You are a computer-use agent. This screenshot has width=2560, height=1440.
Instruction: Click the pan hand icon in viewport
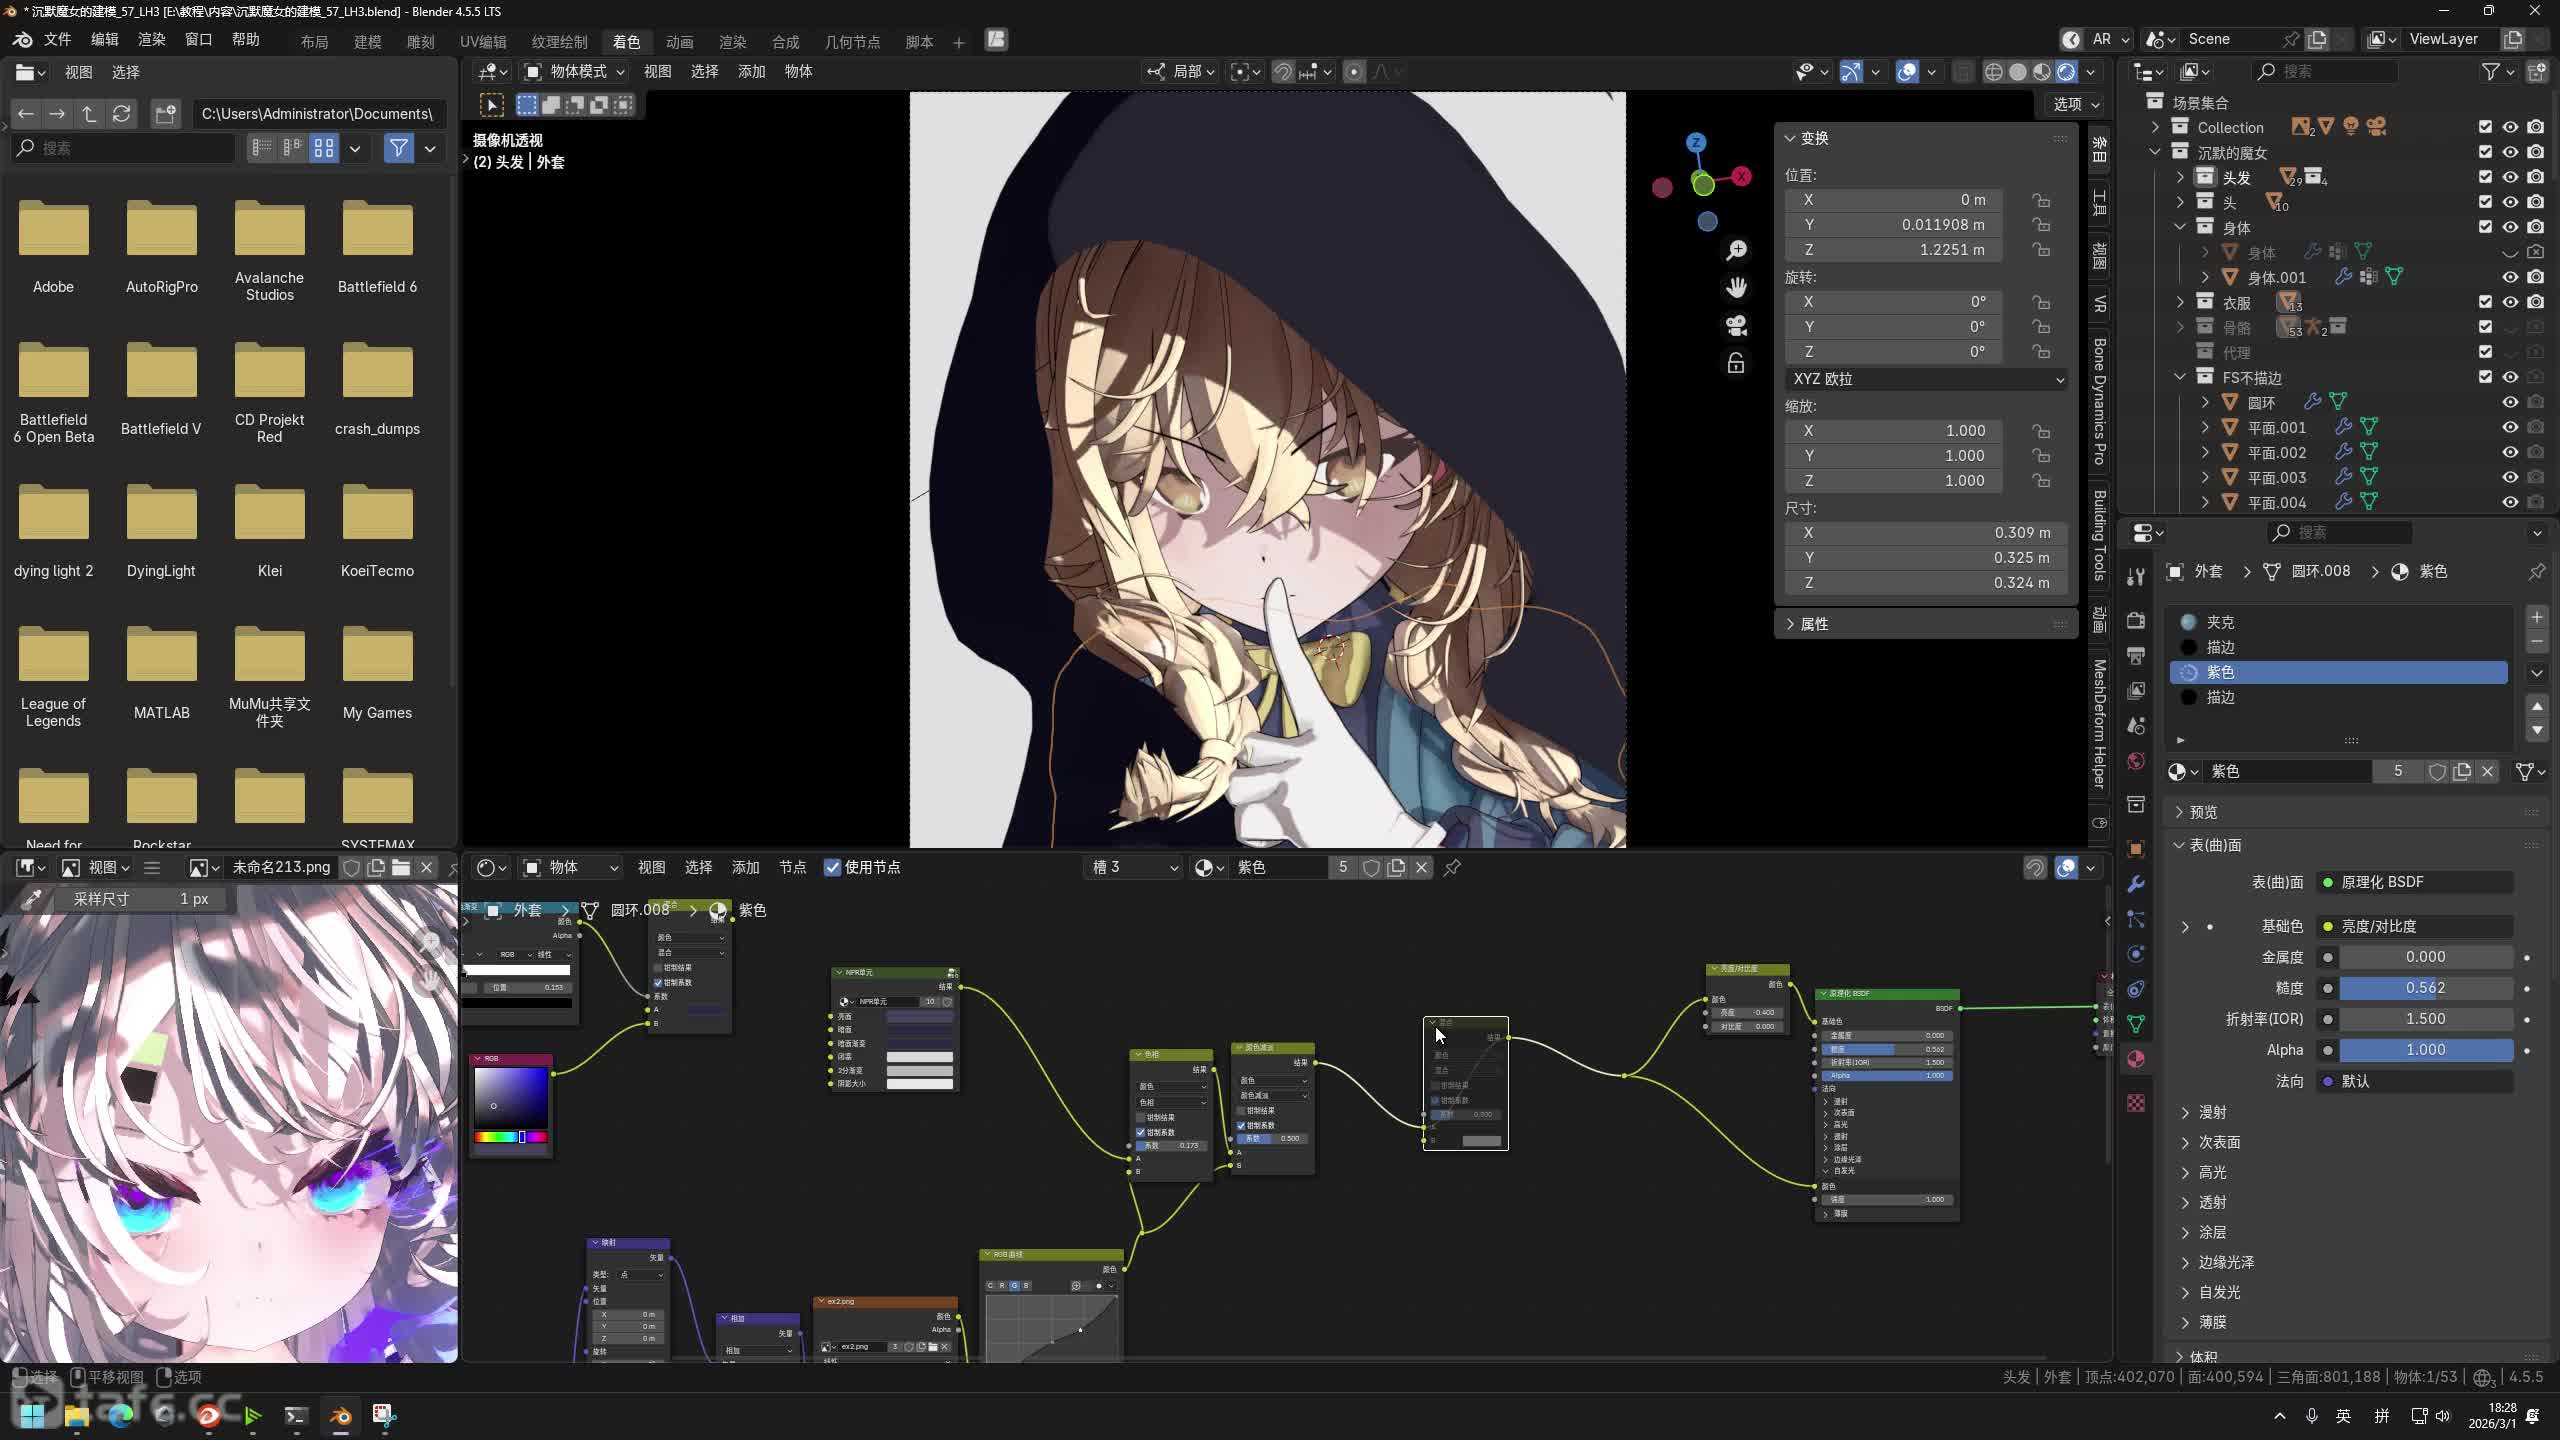(x=1737, y=288)
